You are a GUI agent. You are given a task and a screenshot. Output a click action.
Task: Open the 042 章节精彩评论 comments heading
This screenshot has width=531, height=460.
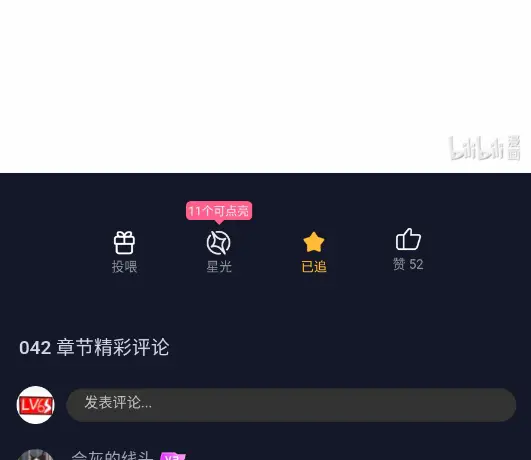pyautogui.click(x=94, y=347)
